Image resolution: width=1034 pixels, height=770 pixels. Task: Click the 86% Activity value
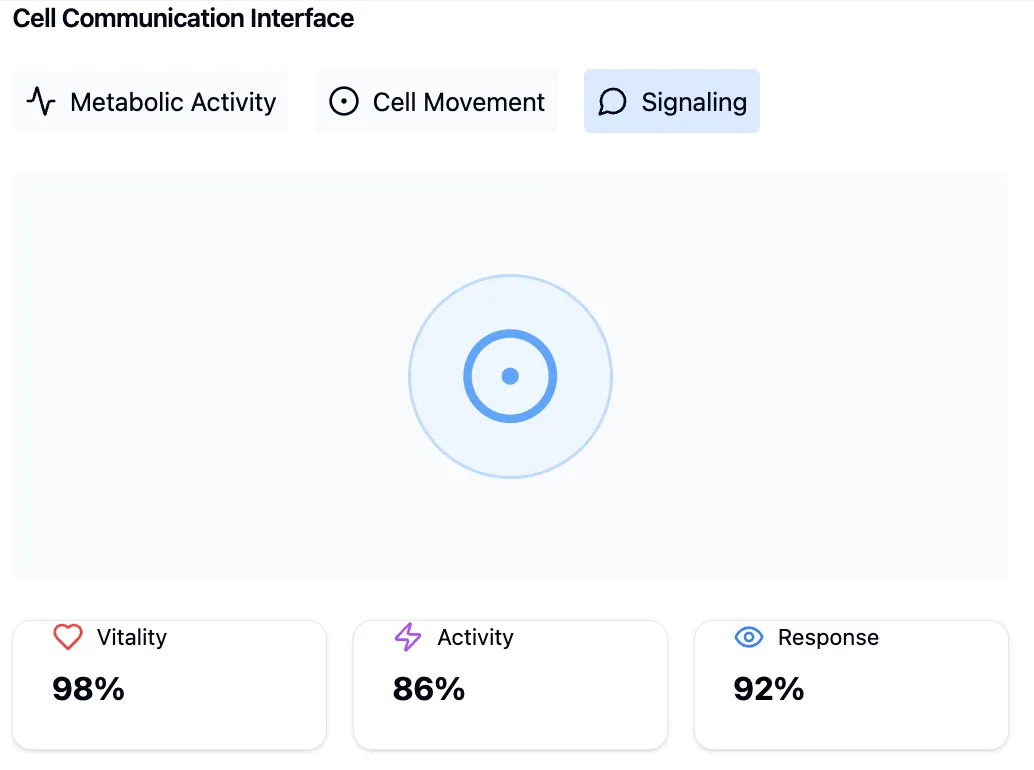tap(429, 689)
